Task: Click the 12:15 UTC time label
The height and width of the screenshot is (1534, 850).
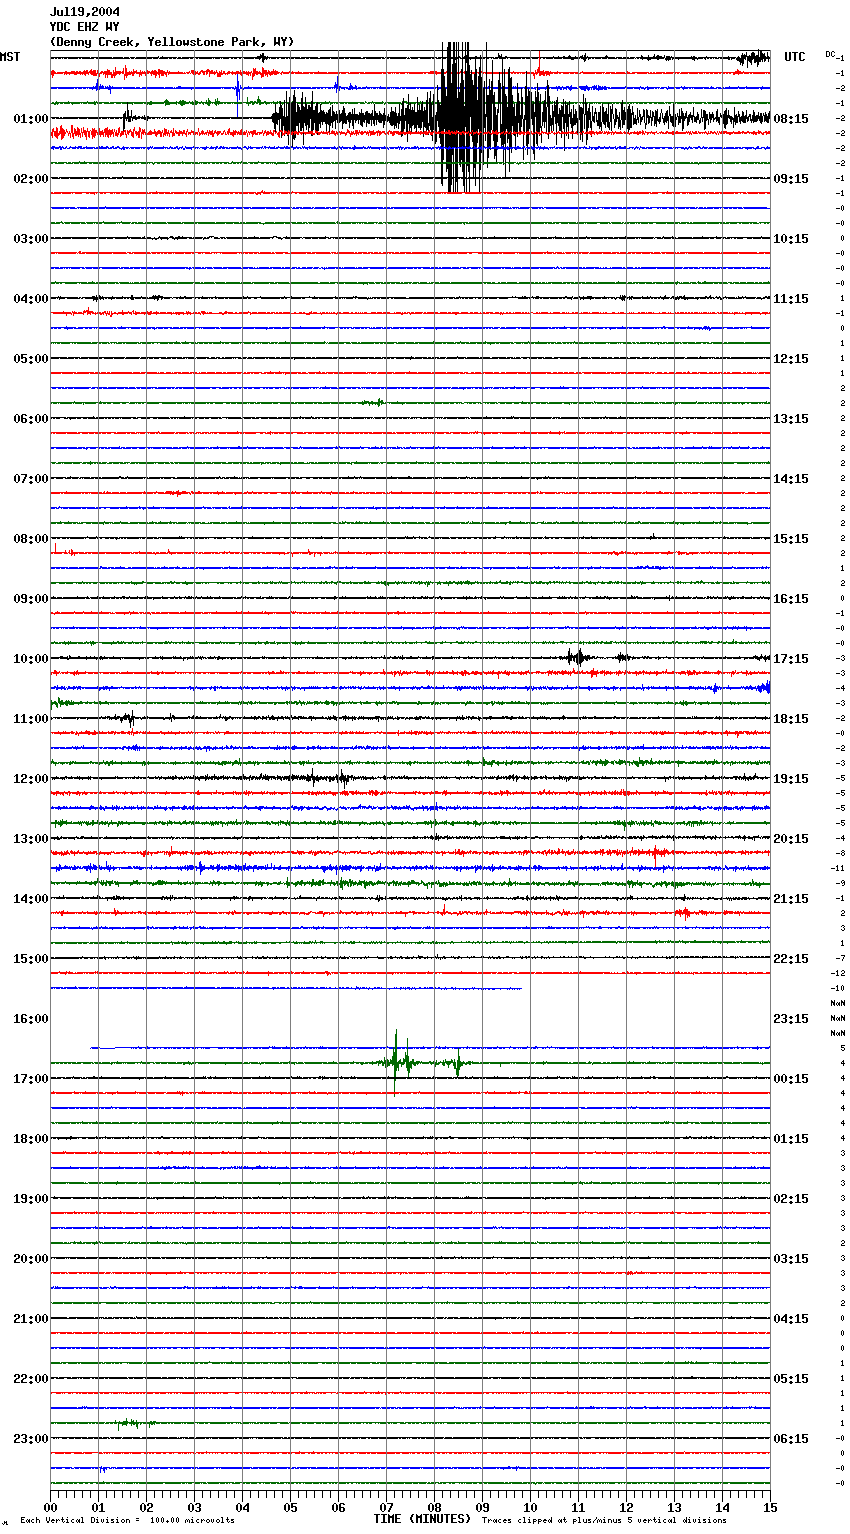Action: pyautogui.click(x=791, y=359)
